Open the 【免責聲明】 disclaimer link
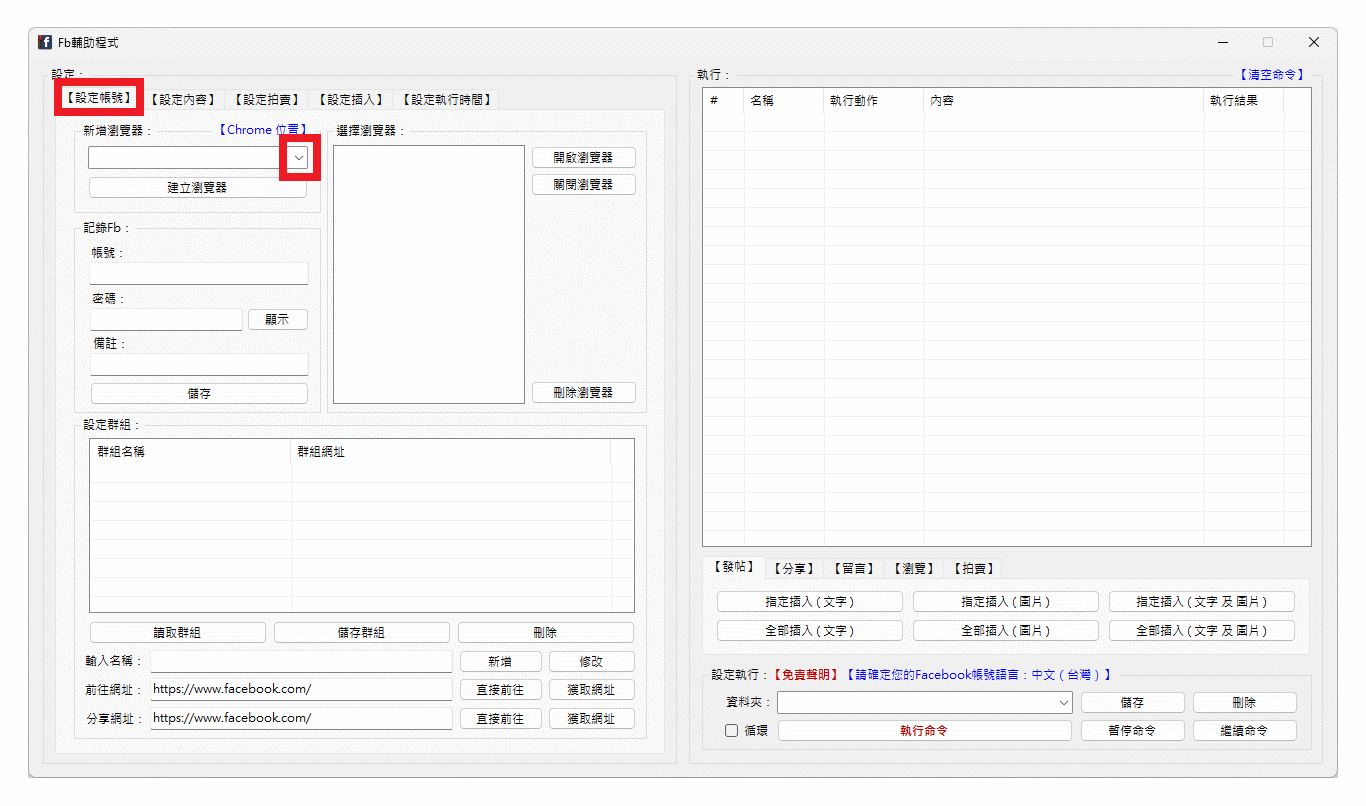The height and width of the screenshot is (806, 1366). [x=805, y=675]
